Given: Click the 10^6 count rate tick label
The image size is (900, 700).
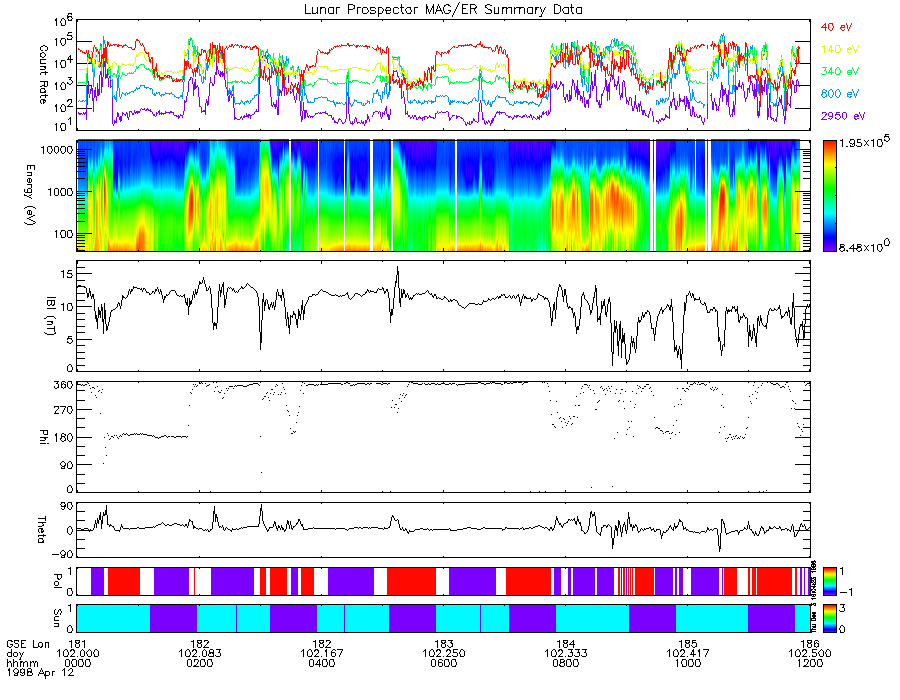Looking at the screenshot, I should 63,21.
